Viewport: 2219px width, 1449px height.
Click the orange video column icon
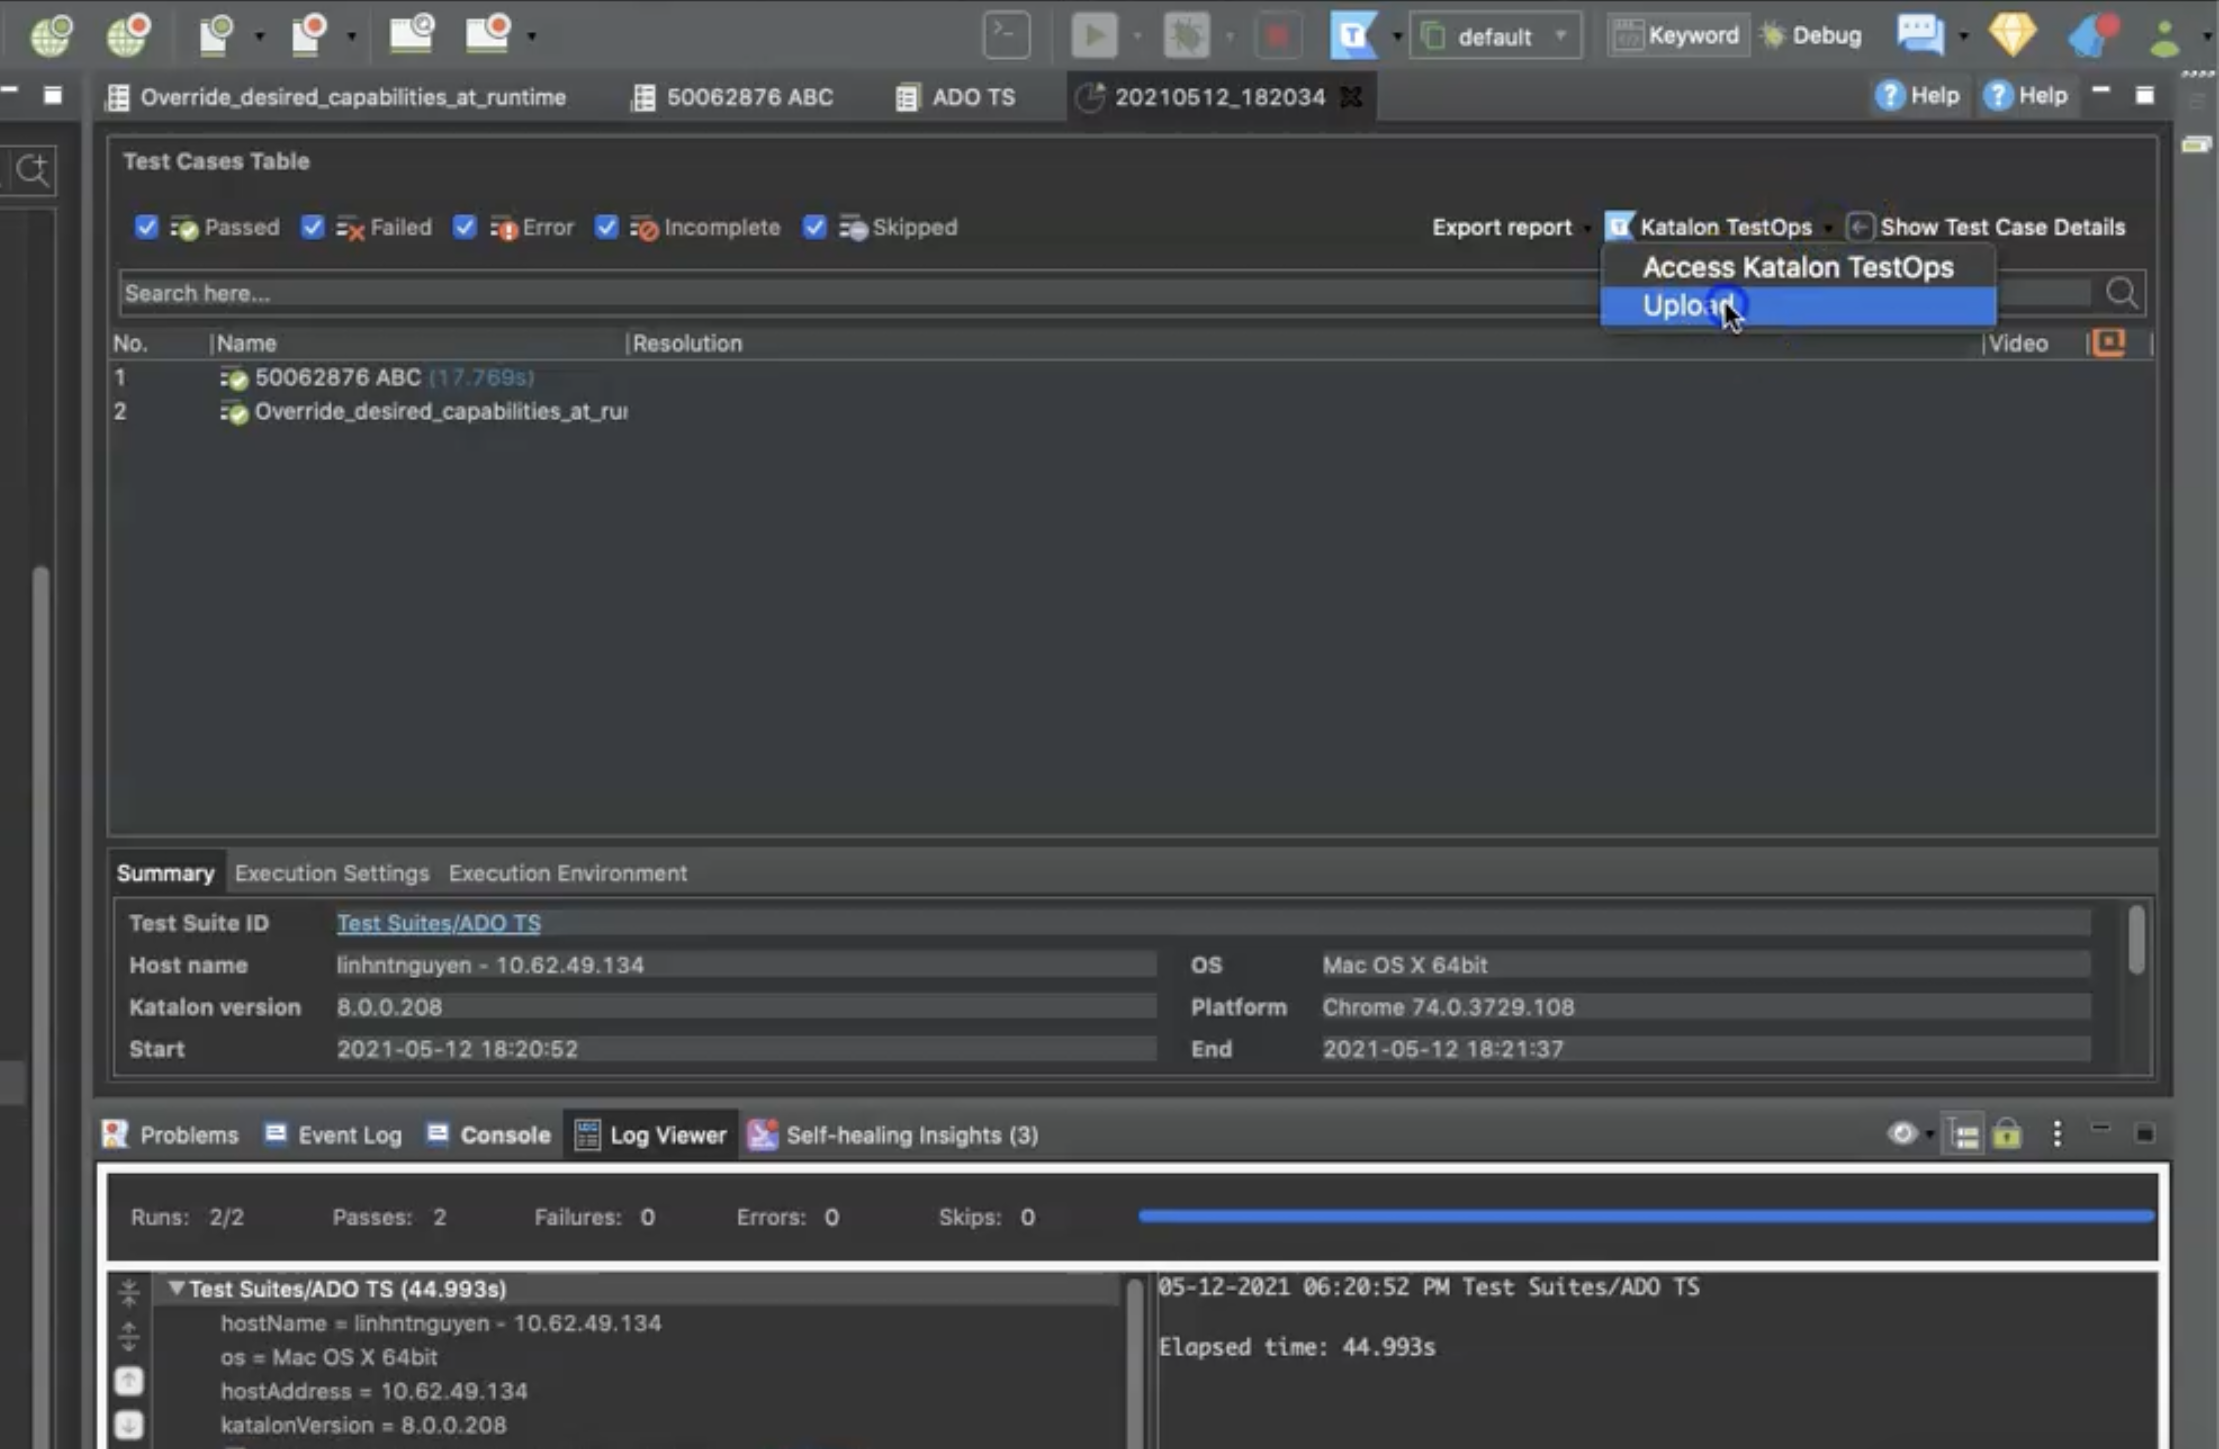click(2109, 343)
